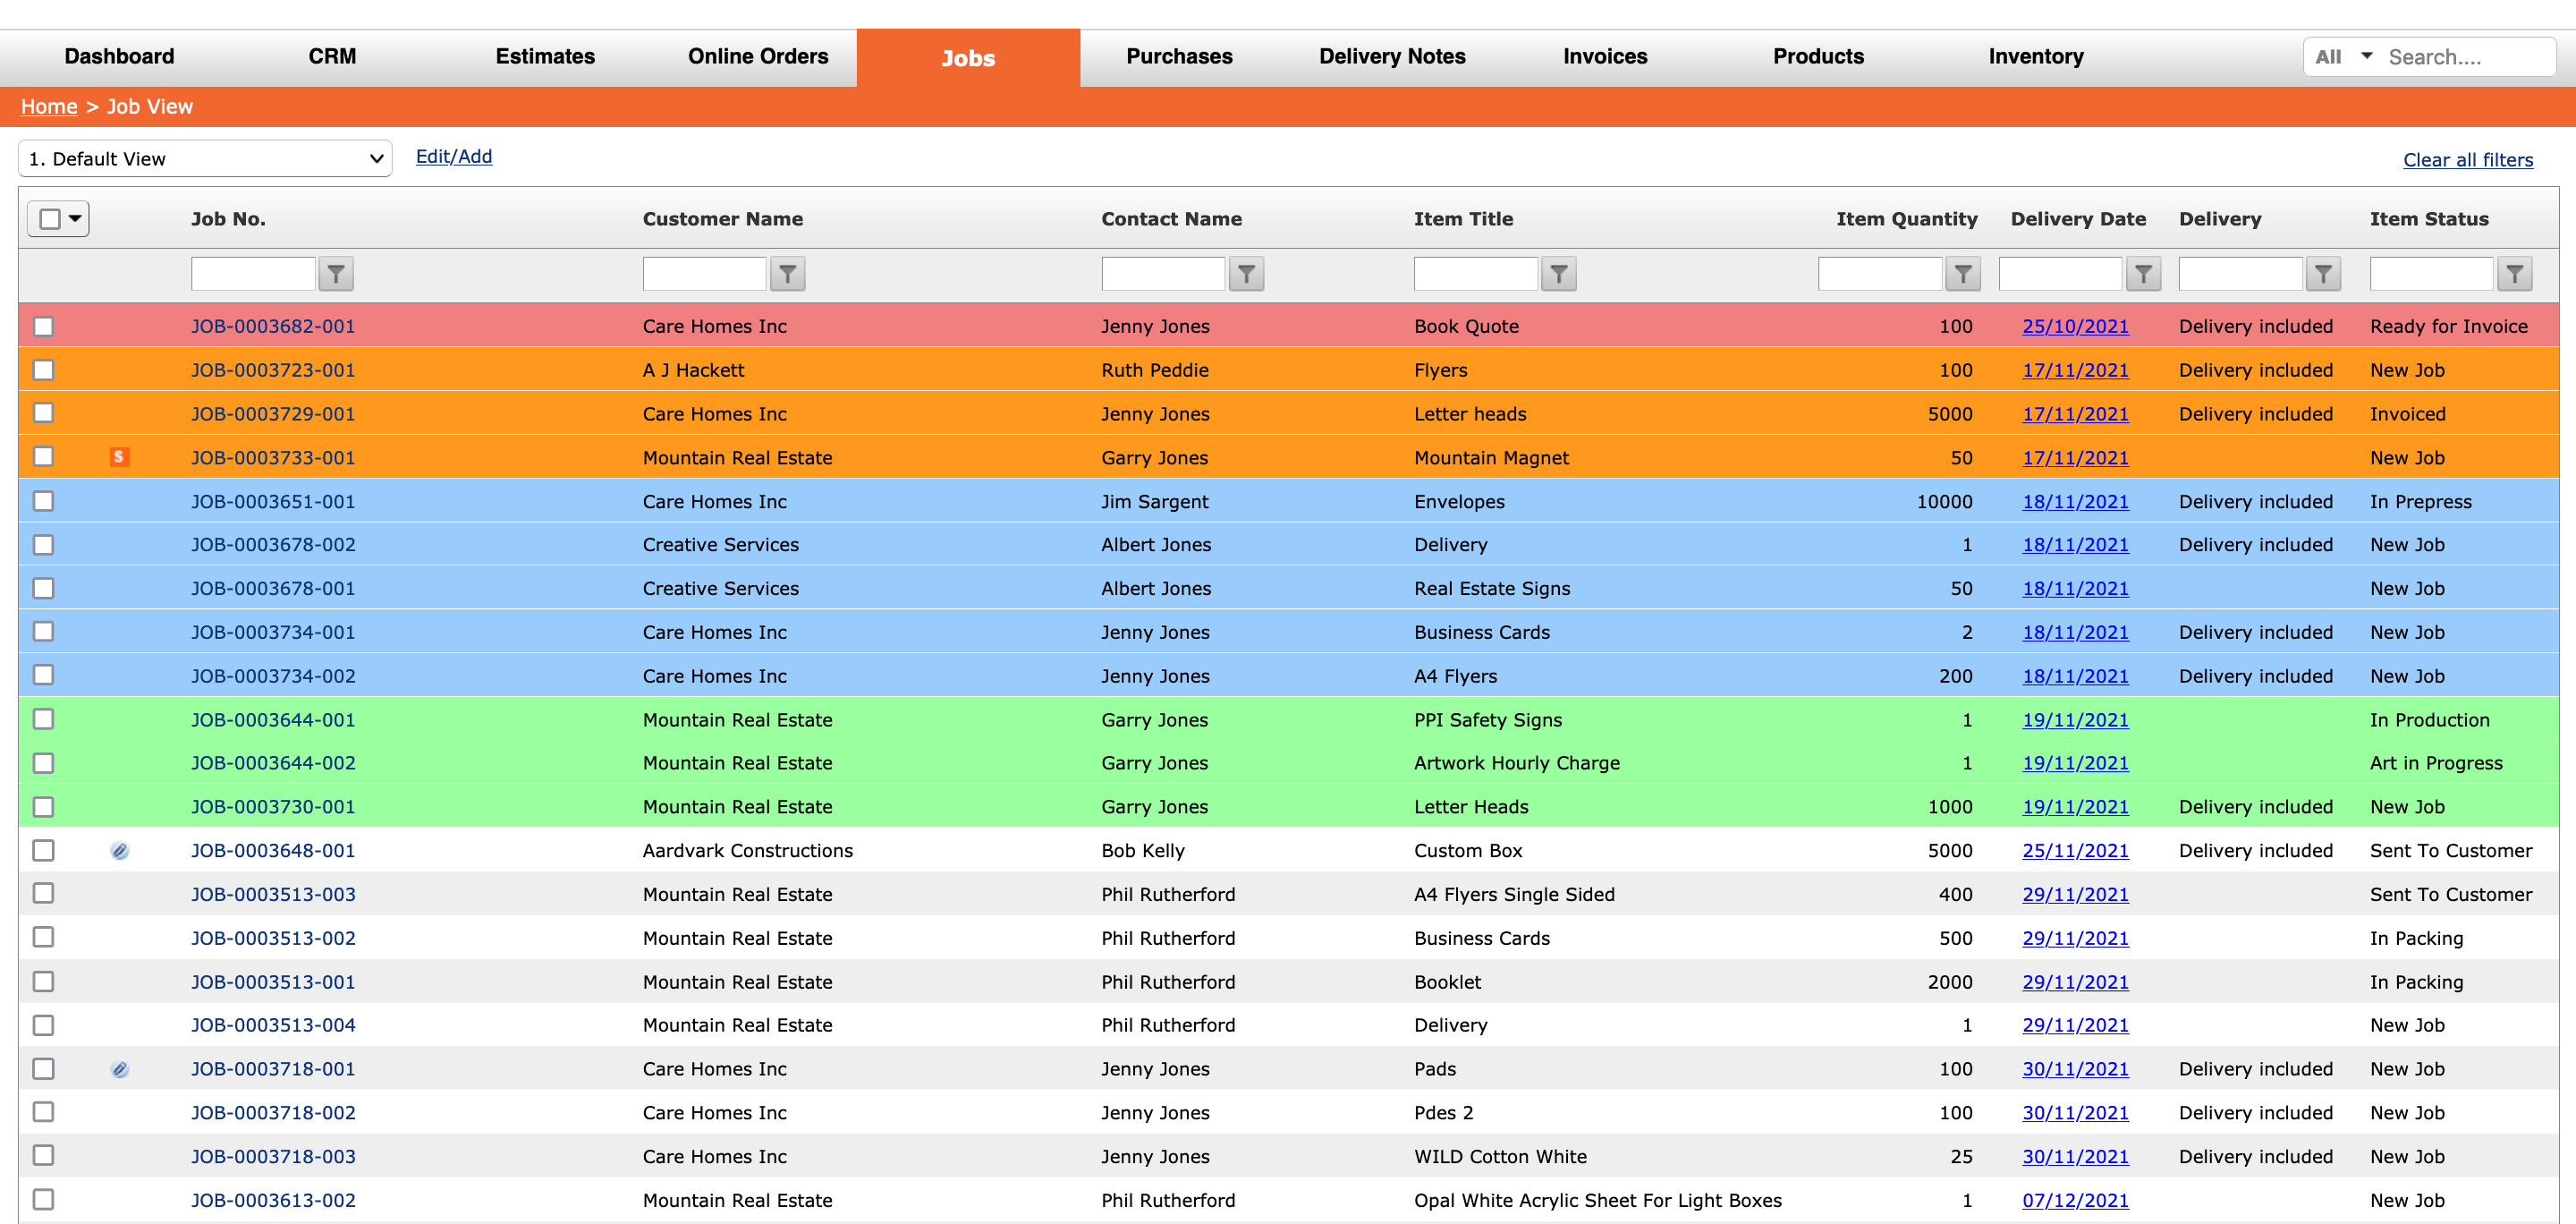Tick checkbox for JOB-0003682-001 row
The image size is (2576, 1224).
click(43, 326)
